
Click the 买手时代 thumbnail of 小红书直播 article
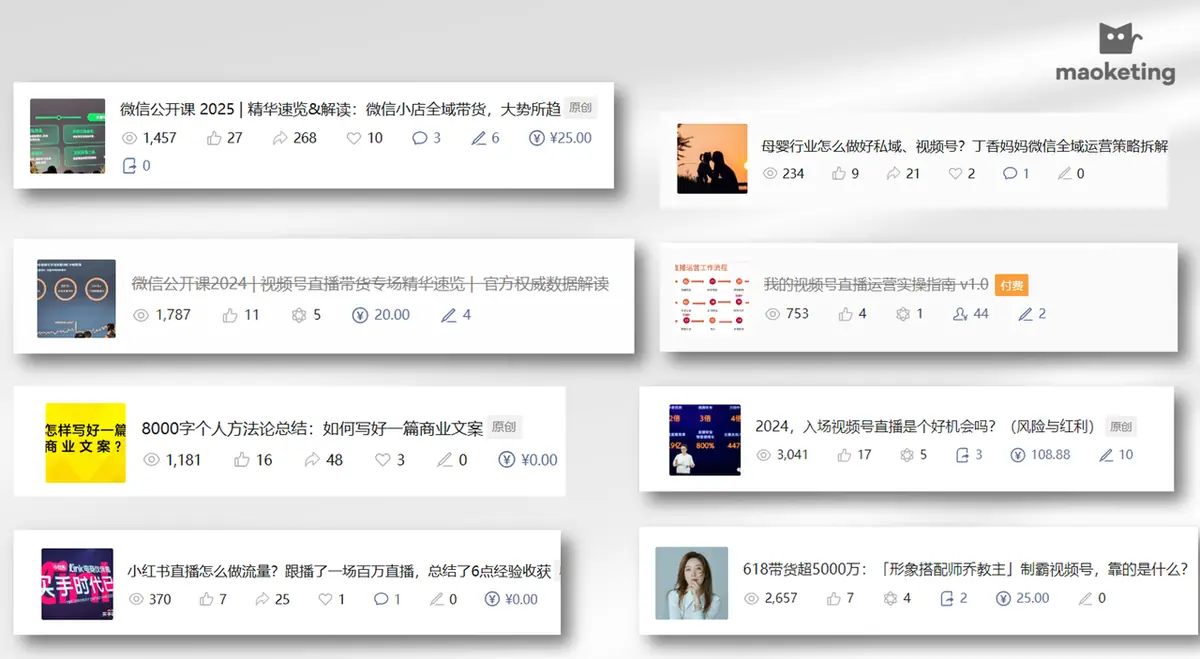click(77, 584)
